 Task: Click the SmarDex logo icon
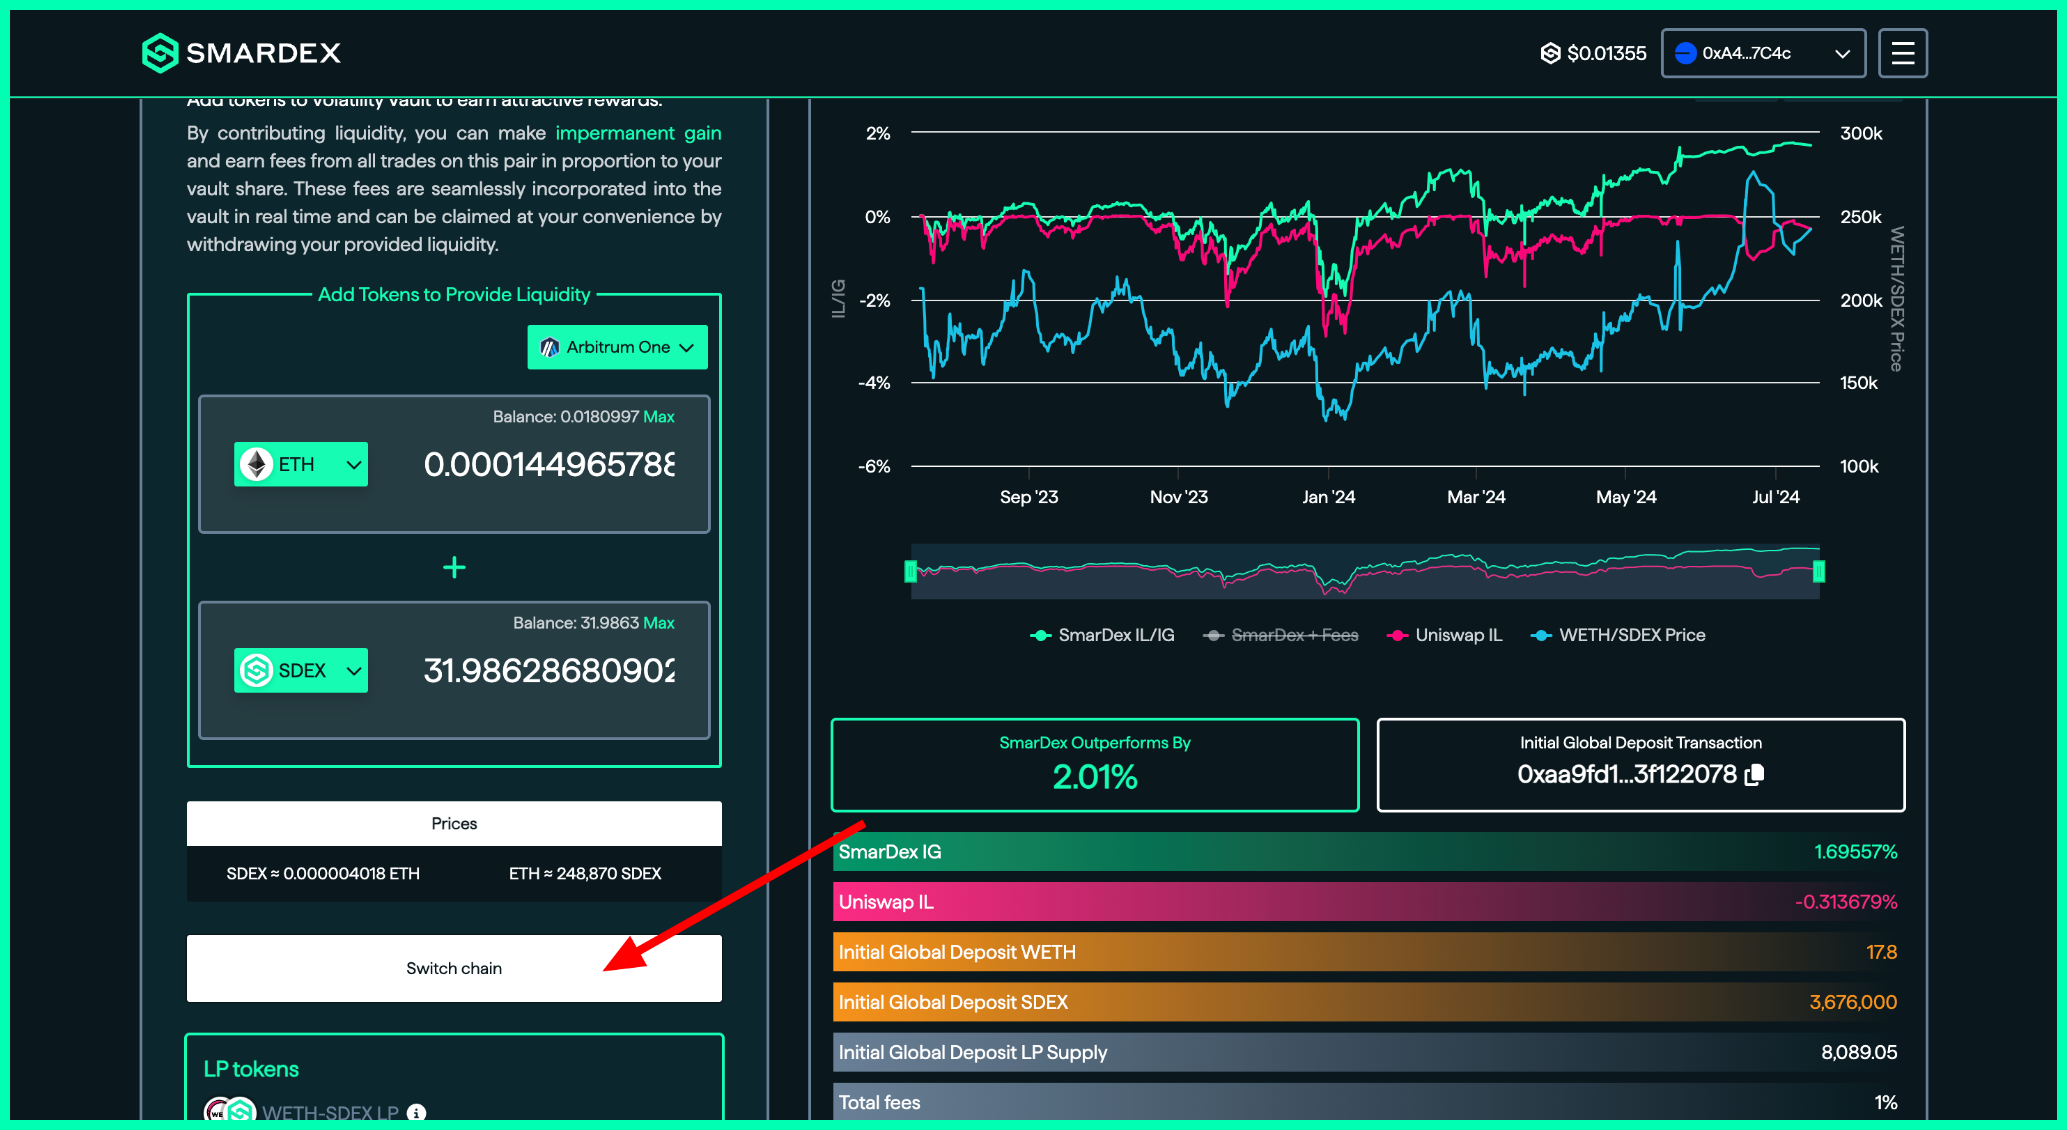(160, 53)
